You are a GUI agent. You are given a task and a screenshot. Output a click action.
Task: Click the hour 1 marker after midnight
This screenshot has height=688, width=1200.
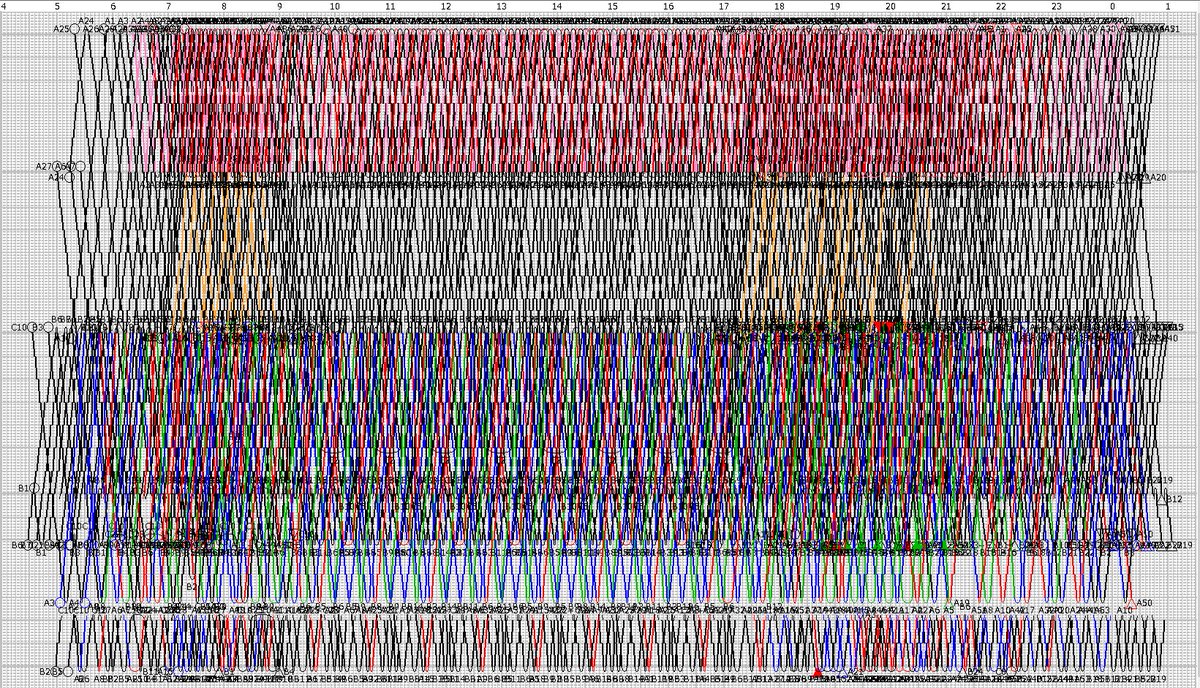click(1167, 6)
